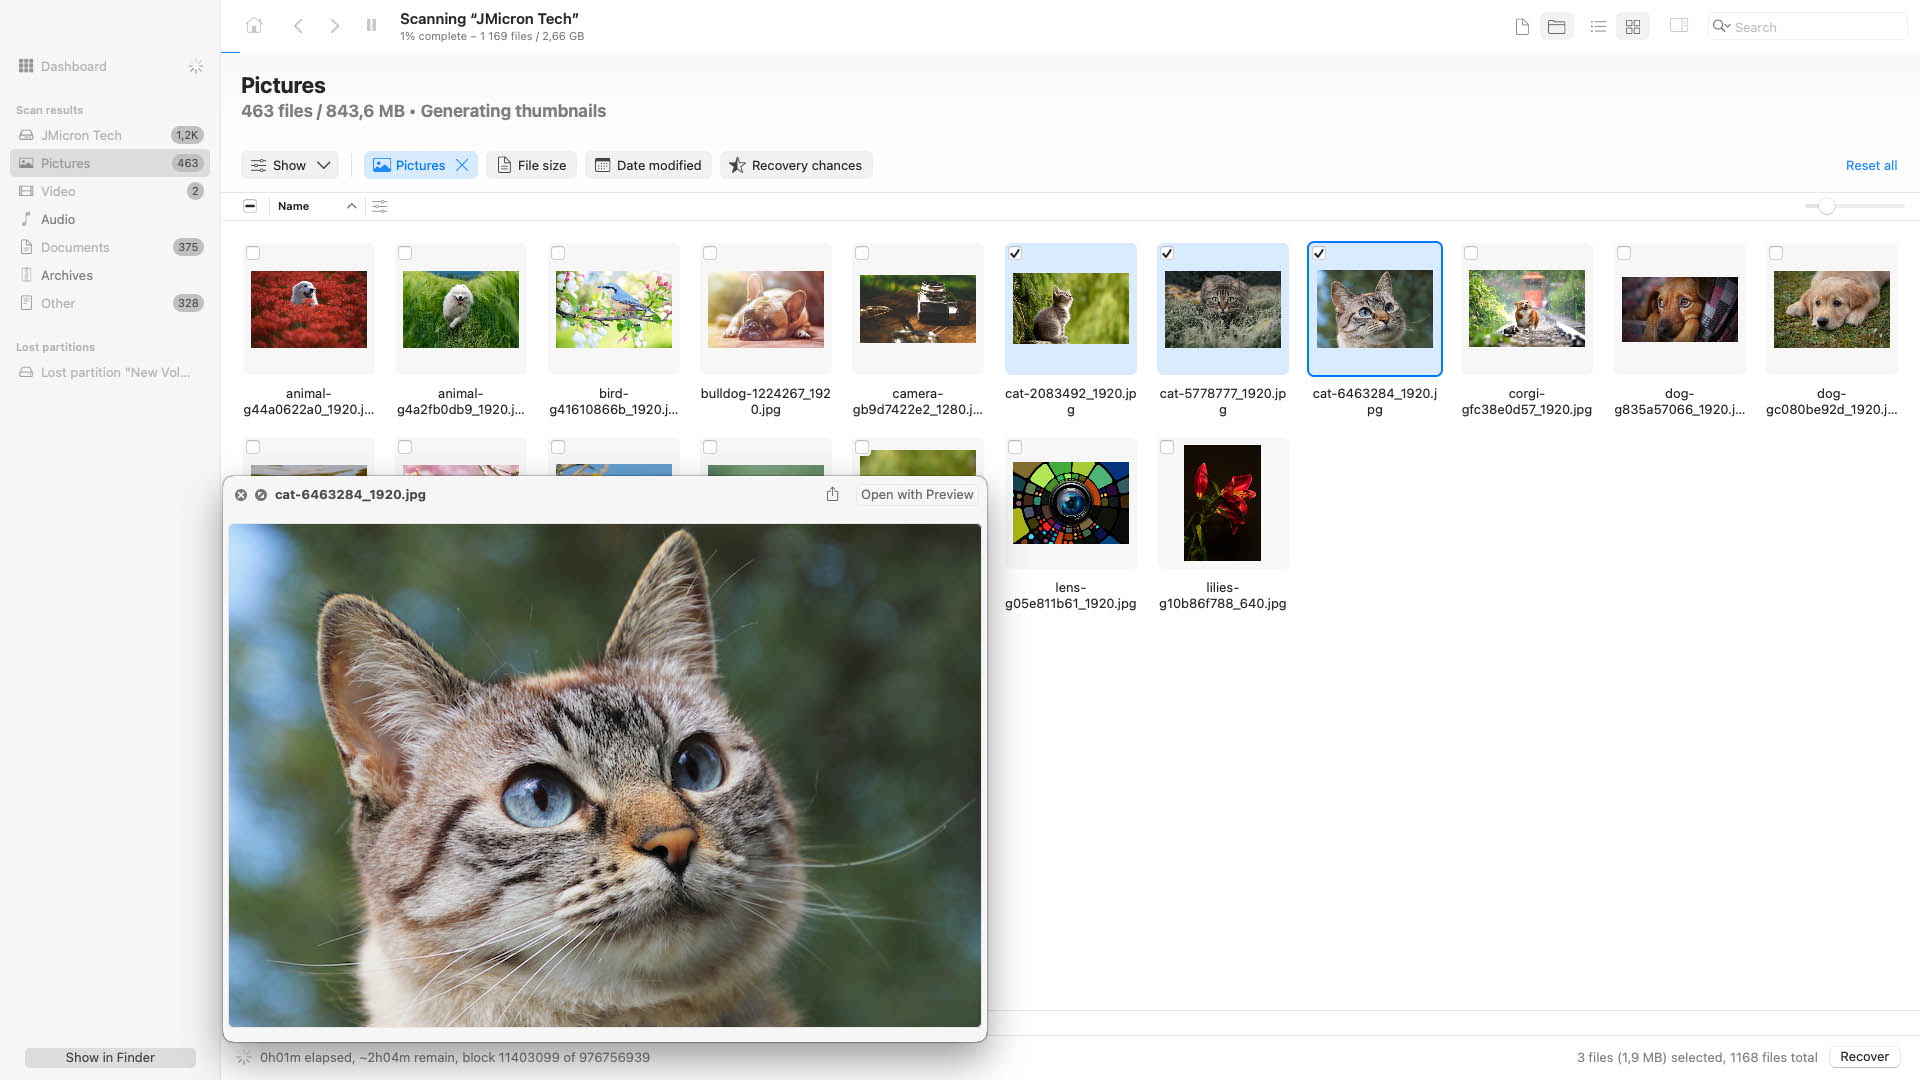Open Documents scan results category

coord(74,247)
